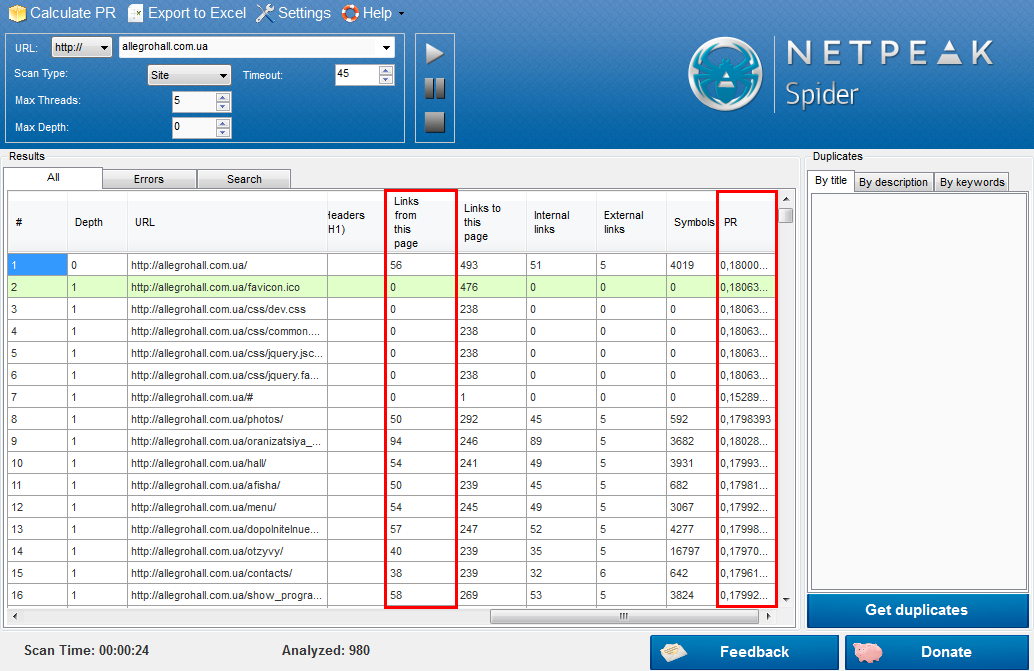
Task: Select the http://allegrohall.com.ua/css/dev.css URL cell
Action: pyautogui.click(x=228, y=309)
